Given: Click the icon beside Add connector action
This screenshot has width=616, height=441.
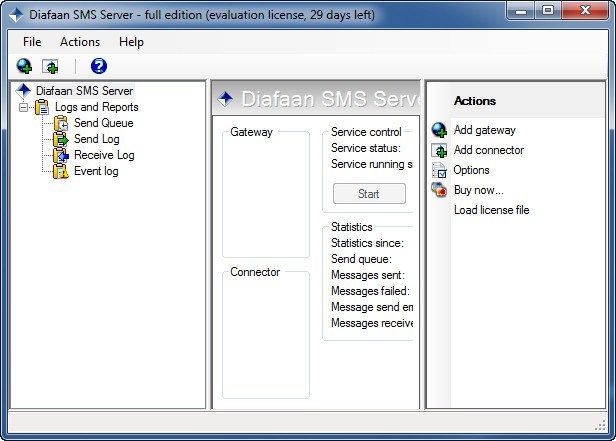Looking at the screenshot, I should click(x=439, y=150).
